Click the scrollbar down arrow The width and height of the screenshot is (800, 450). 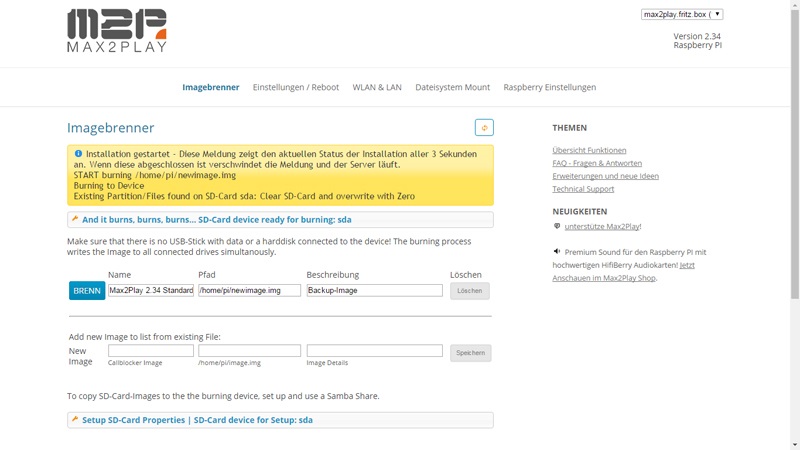tap(795, 445)
